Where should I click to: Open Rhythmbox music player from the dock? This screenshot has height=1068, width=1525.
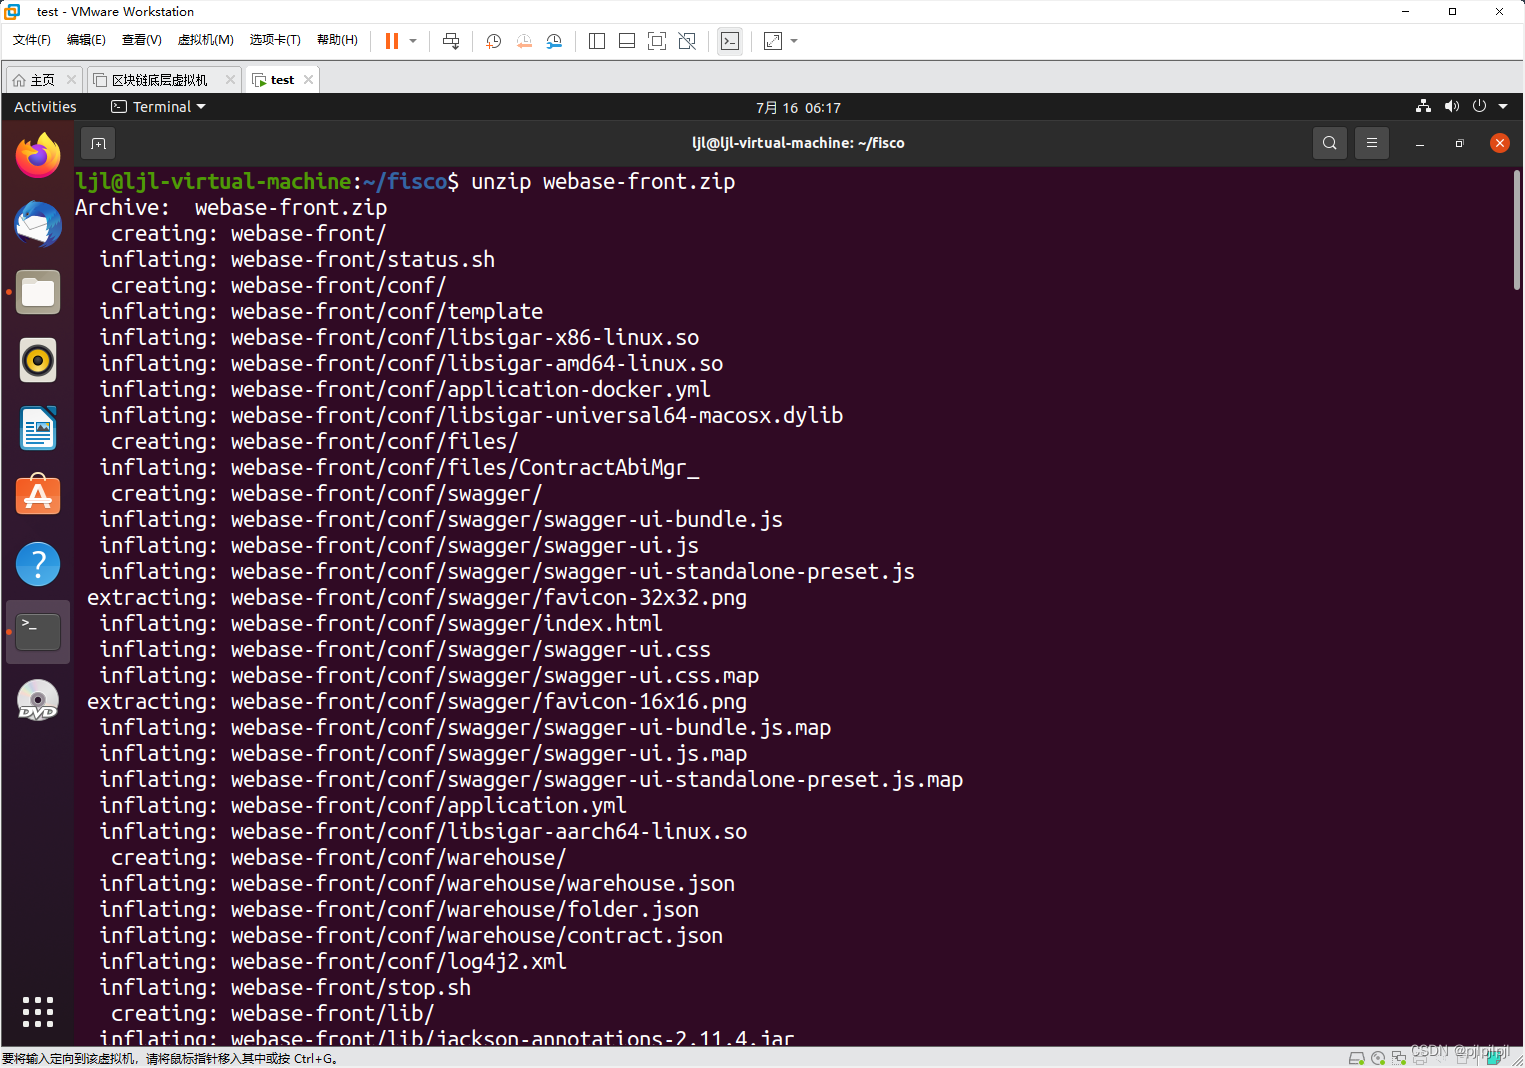38,360
